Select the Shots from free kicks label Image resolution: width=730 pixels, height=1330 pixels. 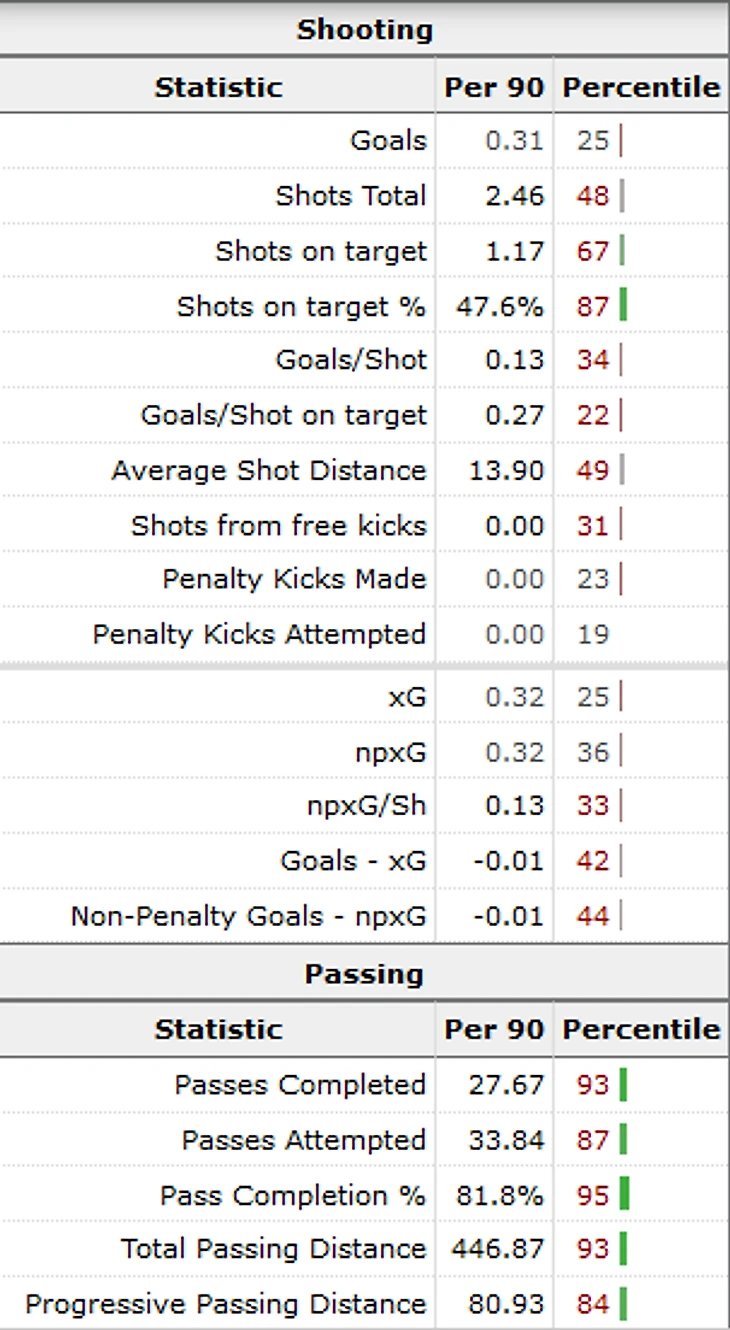(x=278, y=525)
